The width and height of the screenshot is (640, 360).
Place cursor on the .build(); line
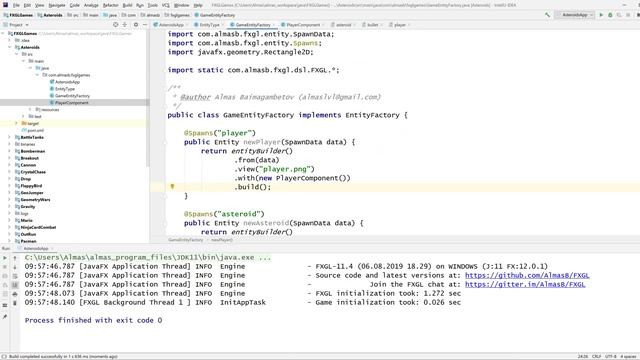click(x=252, y=187)
